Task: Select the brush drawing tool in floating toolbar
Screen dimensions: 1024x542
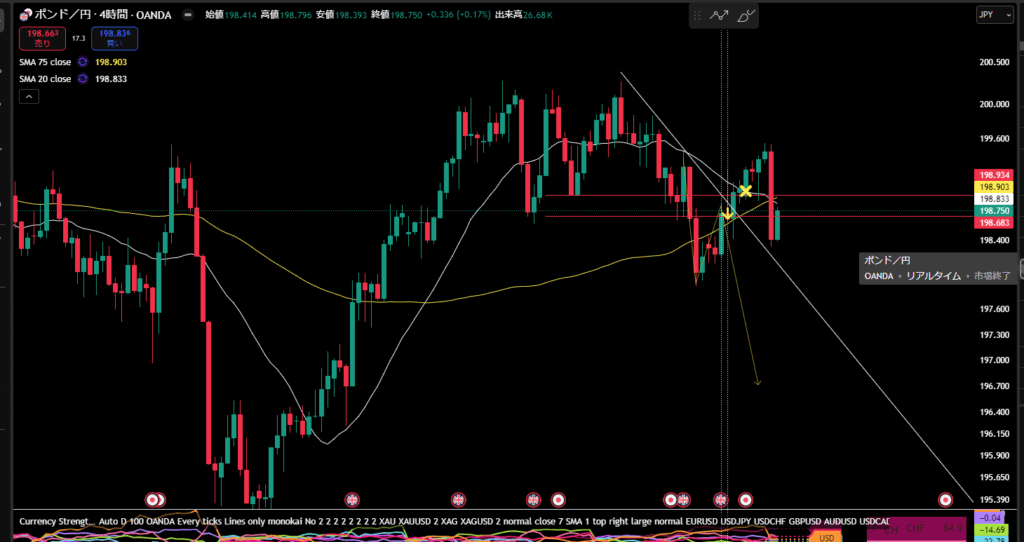Action: pos(747,15)
